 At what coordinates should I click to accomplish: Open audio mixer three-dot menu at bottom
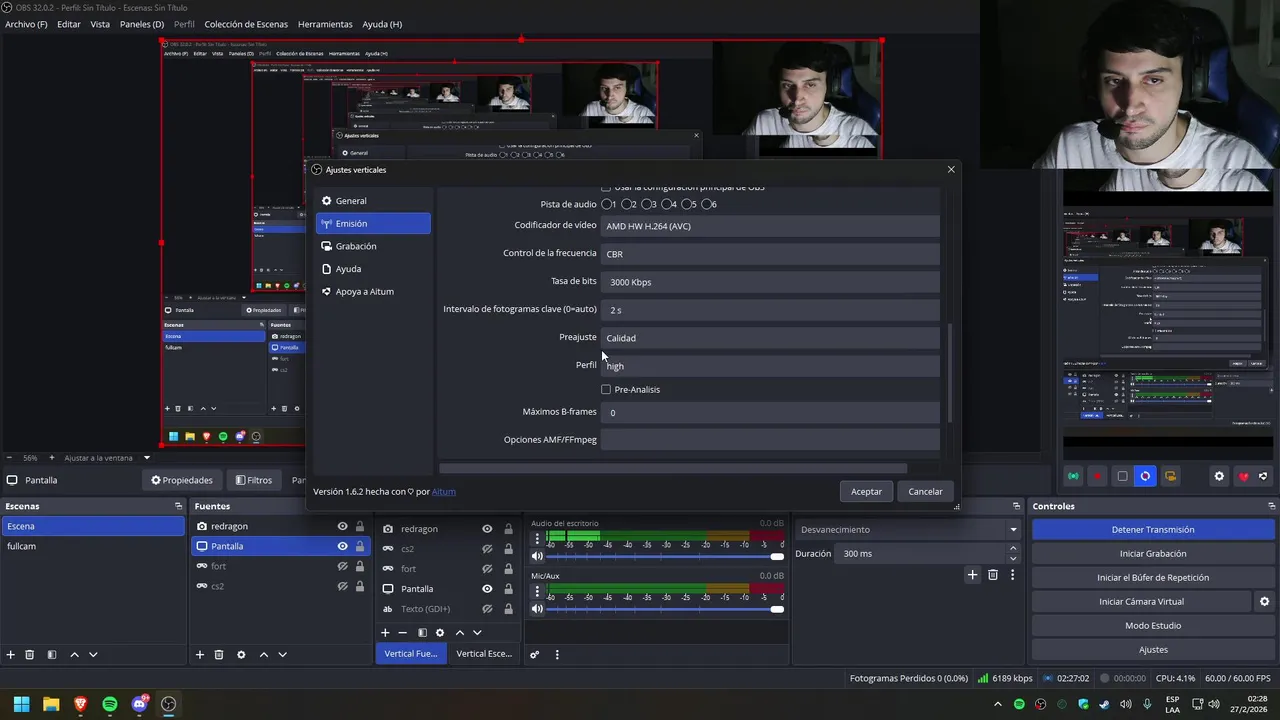click(x=557, y=654)
